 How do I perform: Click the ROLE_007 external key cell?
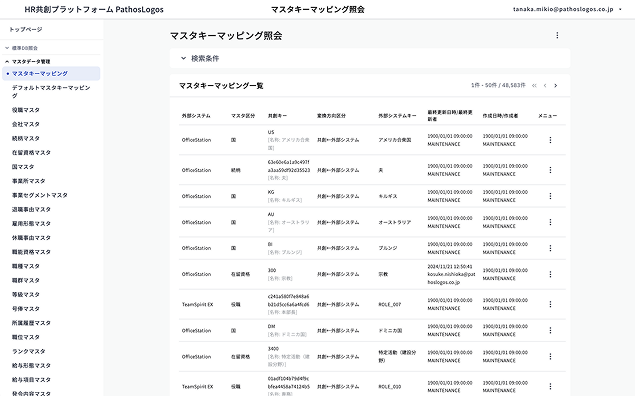(390, 304)
